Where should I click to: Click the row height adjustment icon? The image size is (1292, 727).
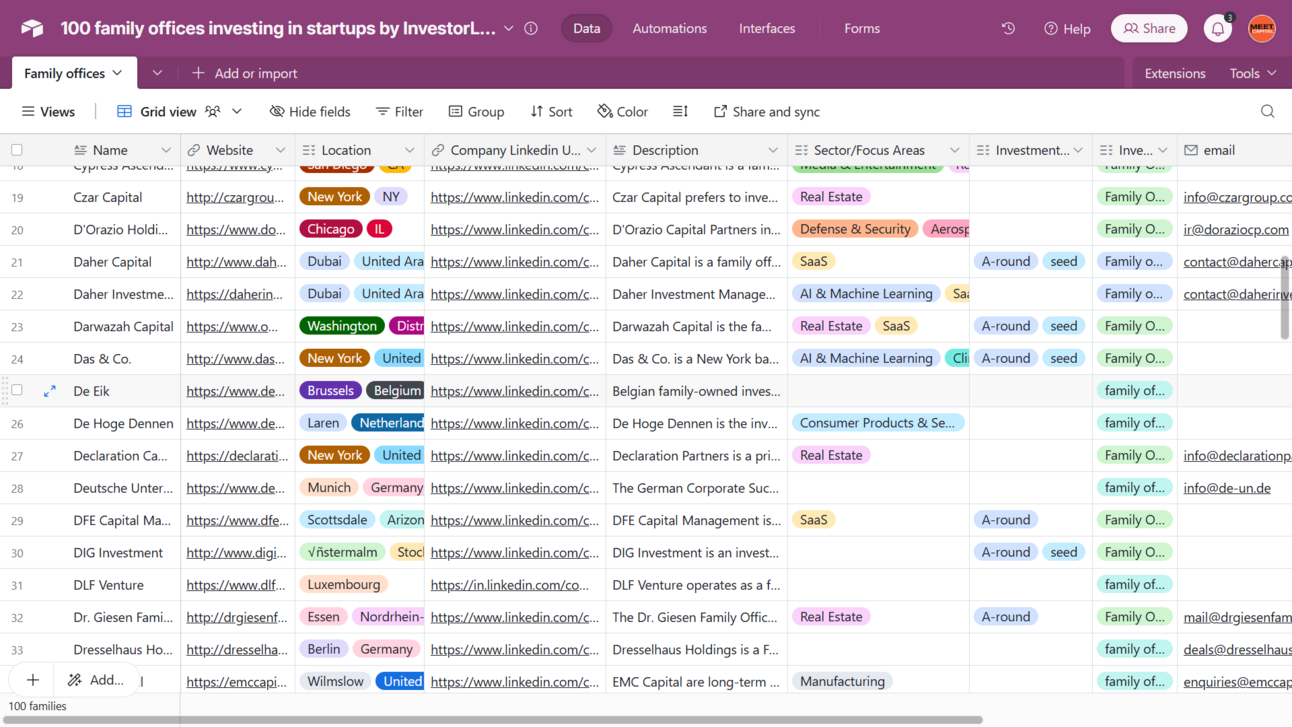tap(679, 111)
